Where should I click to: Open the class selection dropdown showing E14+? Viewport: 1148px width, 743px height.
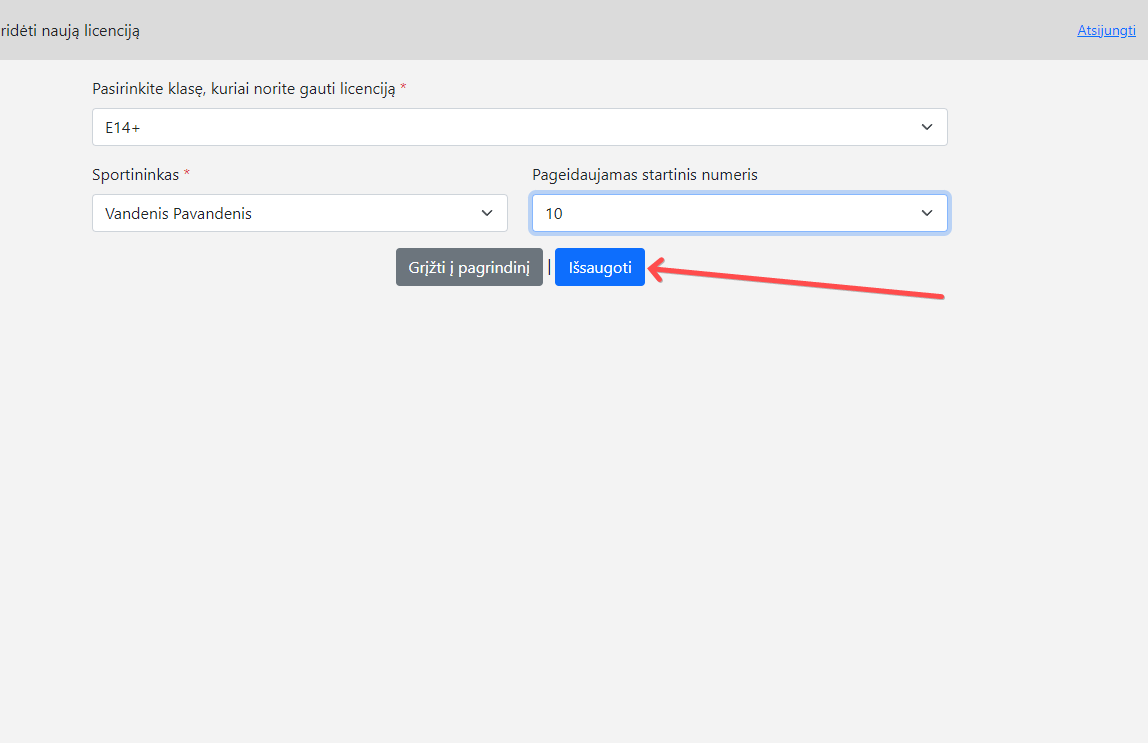(x=520, y=127)
